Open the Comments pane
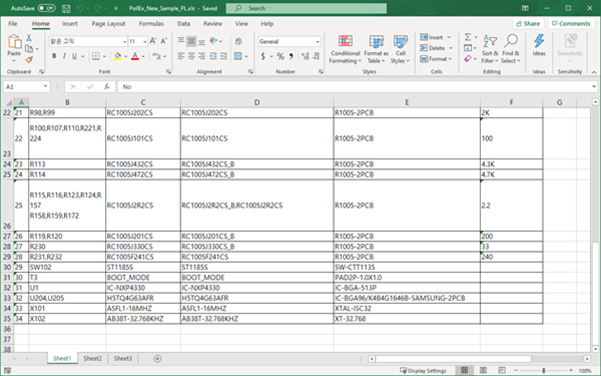The height and width of the screenshot is (376, 601). pos(571,23)
